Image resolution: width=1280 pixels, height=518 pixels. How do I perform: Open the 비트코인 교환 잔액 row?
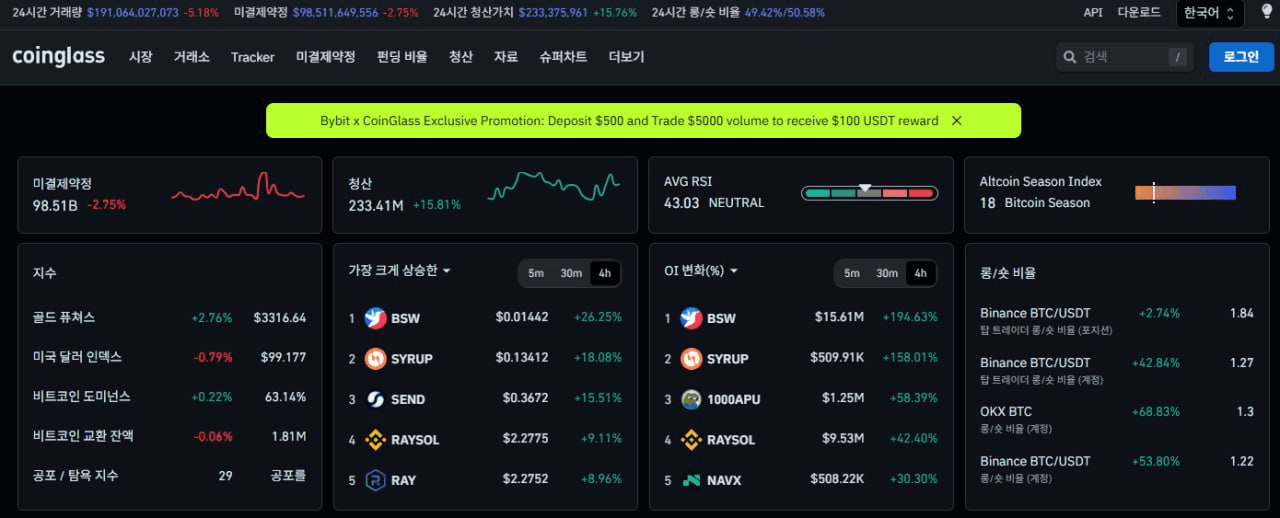(x=169, y=436)
